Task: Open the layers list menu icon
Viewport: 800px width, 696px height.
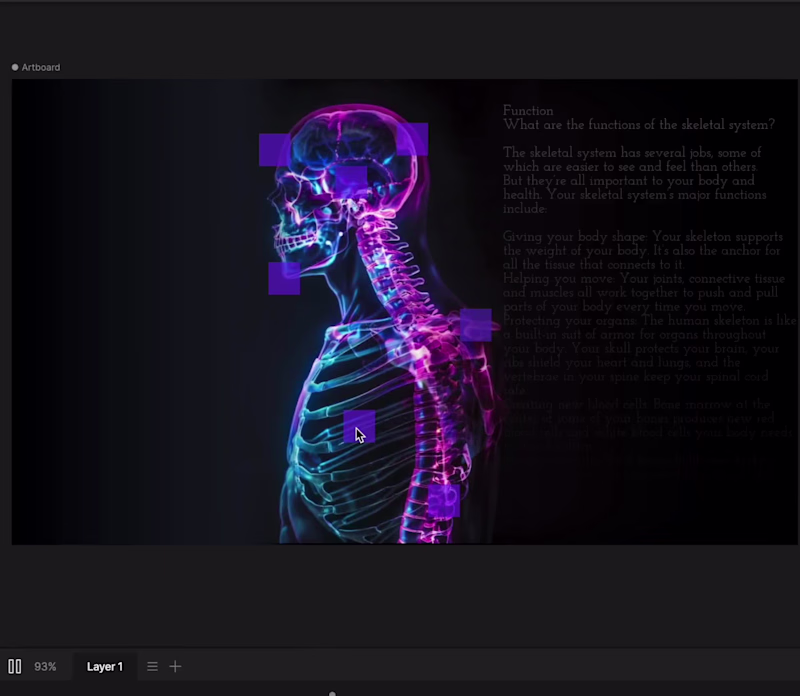Action: pyautogui.click(x=151, y=666)
